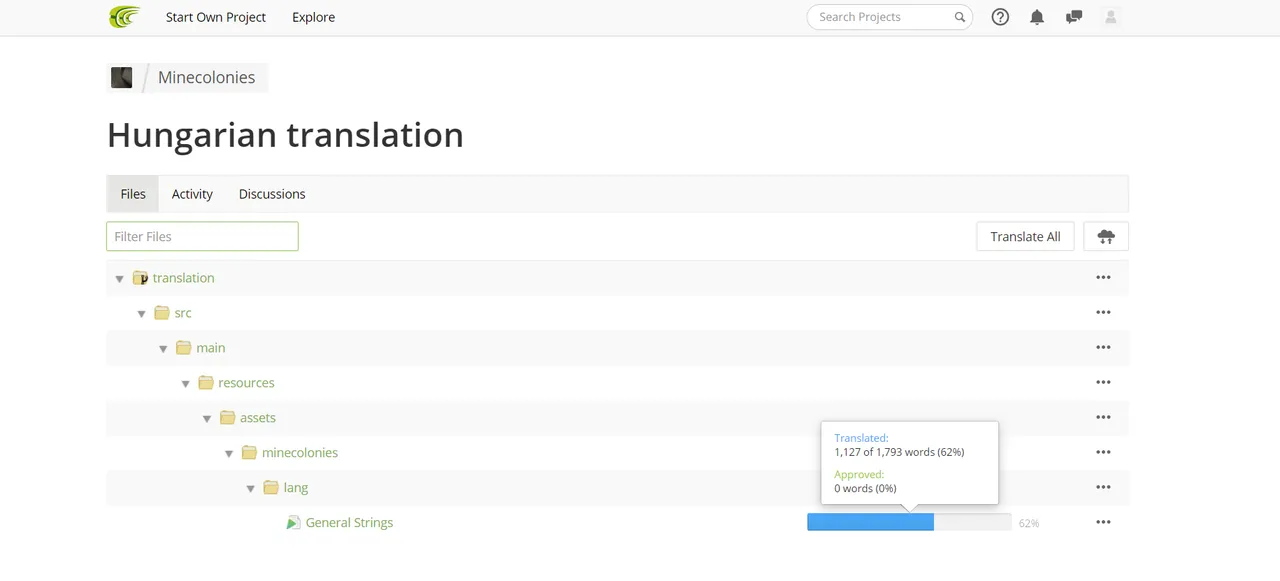Open options menu for src row
Image resolution: width=1280 pixels, height=581 pixels.
point(1103,313)
